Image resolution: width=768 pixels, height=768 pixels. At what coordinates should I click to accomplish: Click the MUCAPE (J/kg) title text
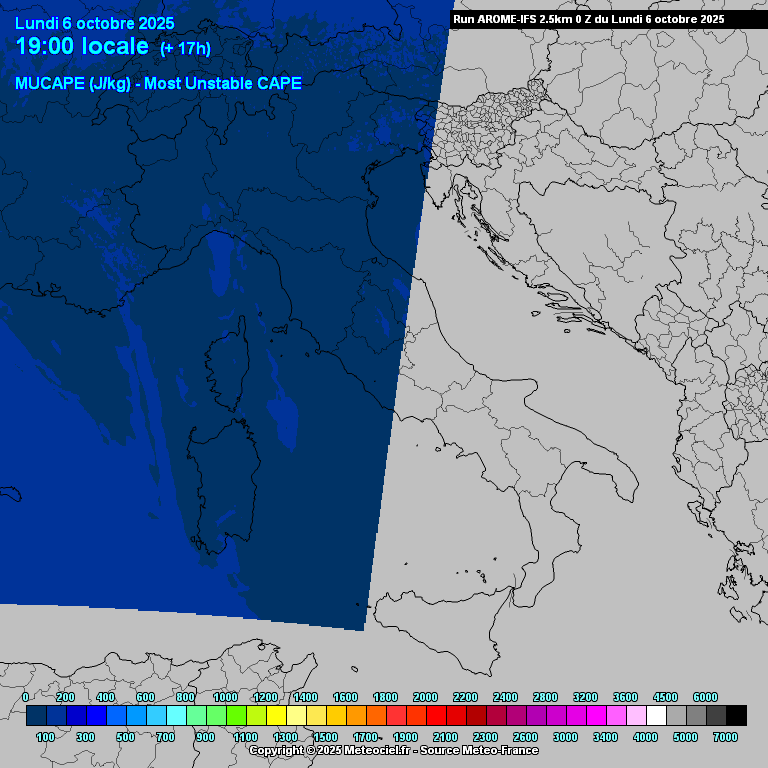click(x=158, y=83)
